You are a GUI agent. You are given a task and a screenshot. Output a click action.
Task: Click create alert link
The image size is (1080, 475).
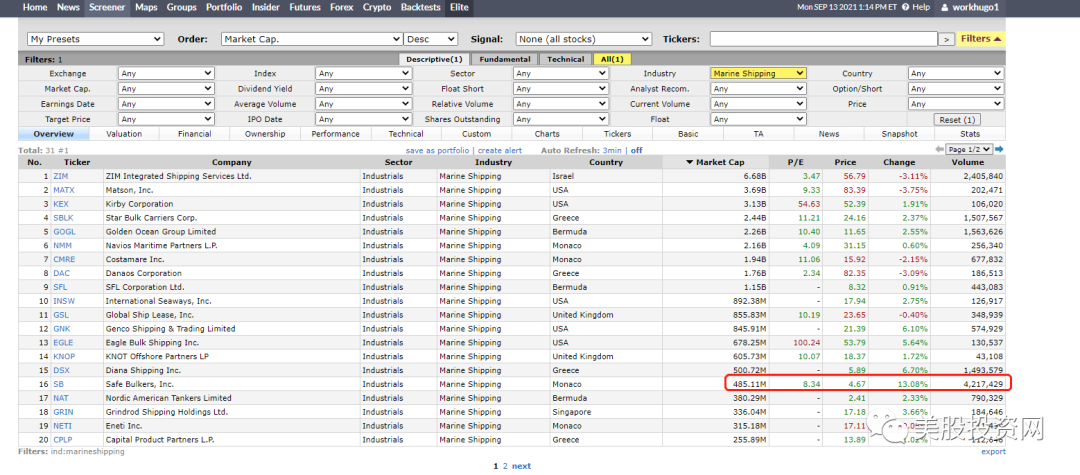click(x=500, y=150)
